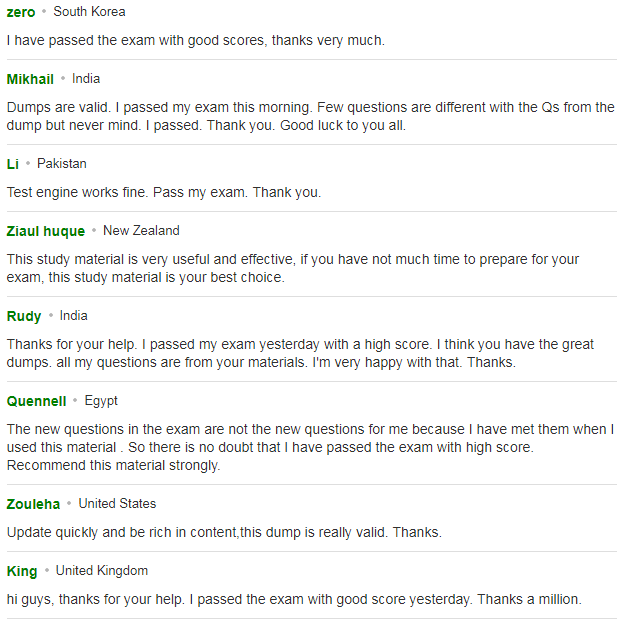
Task: Open the Ziaul huque reviewer name
Action: pos(46,231)
